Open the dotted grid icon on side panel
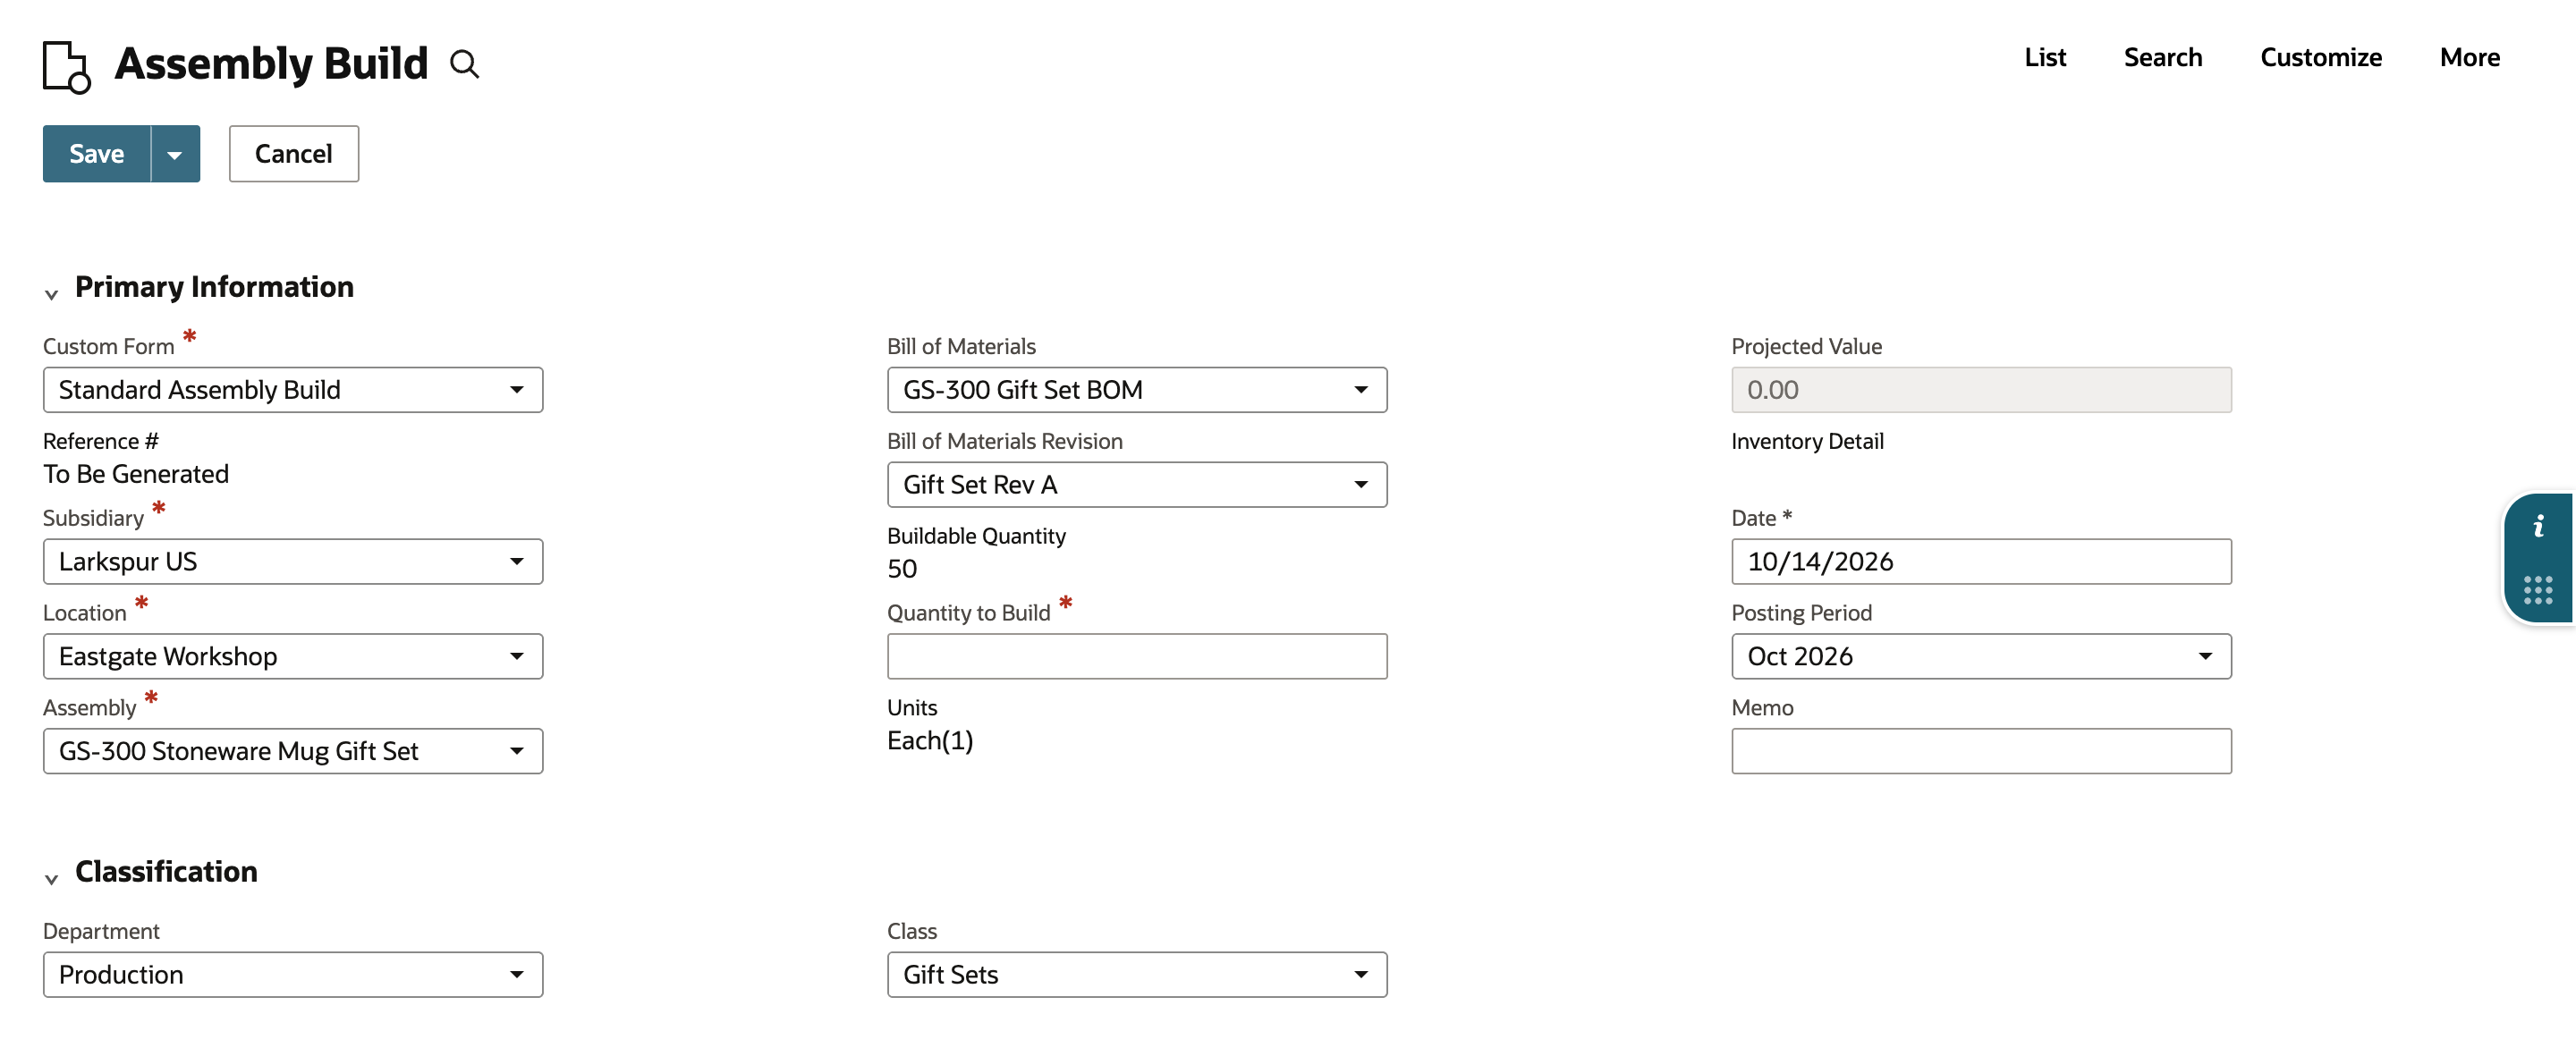 [2538, 589]
